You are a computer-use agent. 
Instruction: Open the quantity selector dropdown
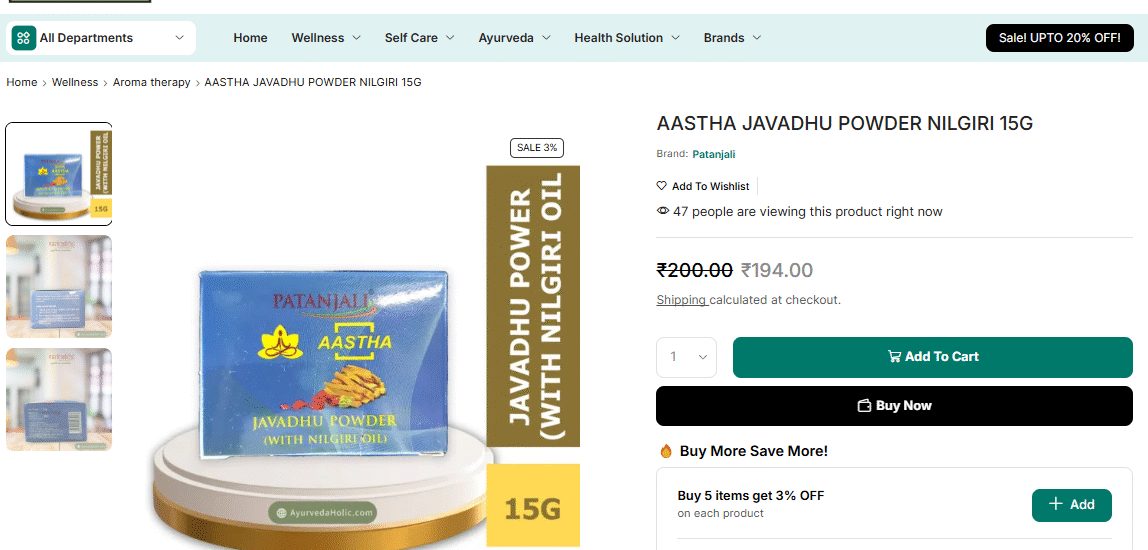686,357
